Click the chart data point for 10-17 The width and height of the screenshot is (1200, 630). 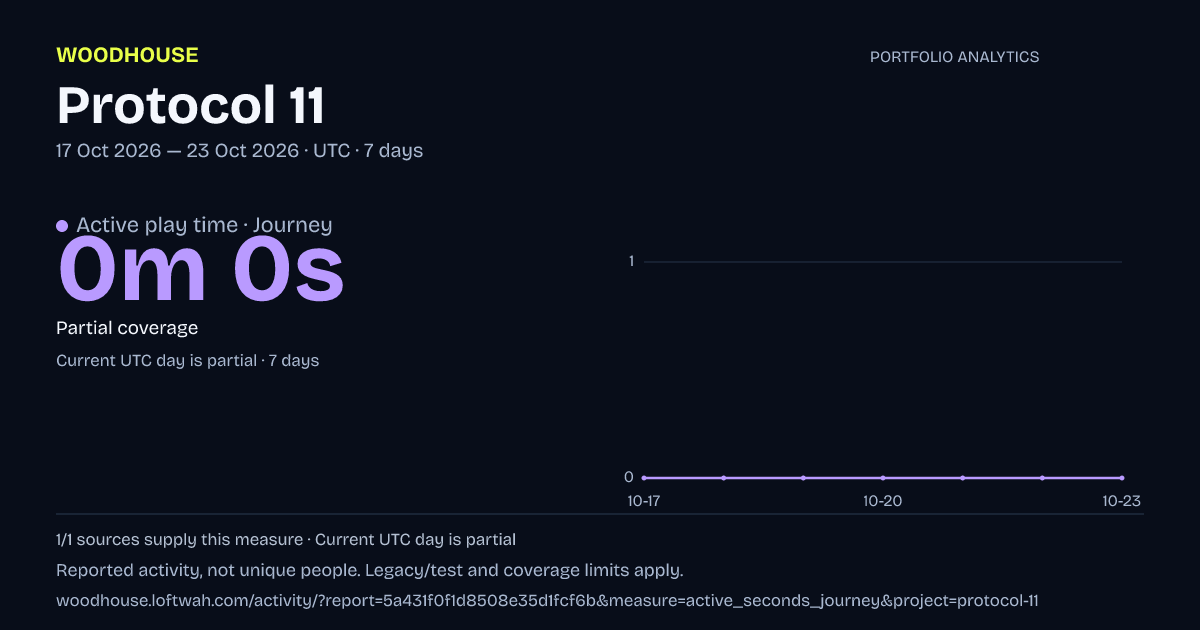[643, 478]
